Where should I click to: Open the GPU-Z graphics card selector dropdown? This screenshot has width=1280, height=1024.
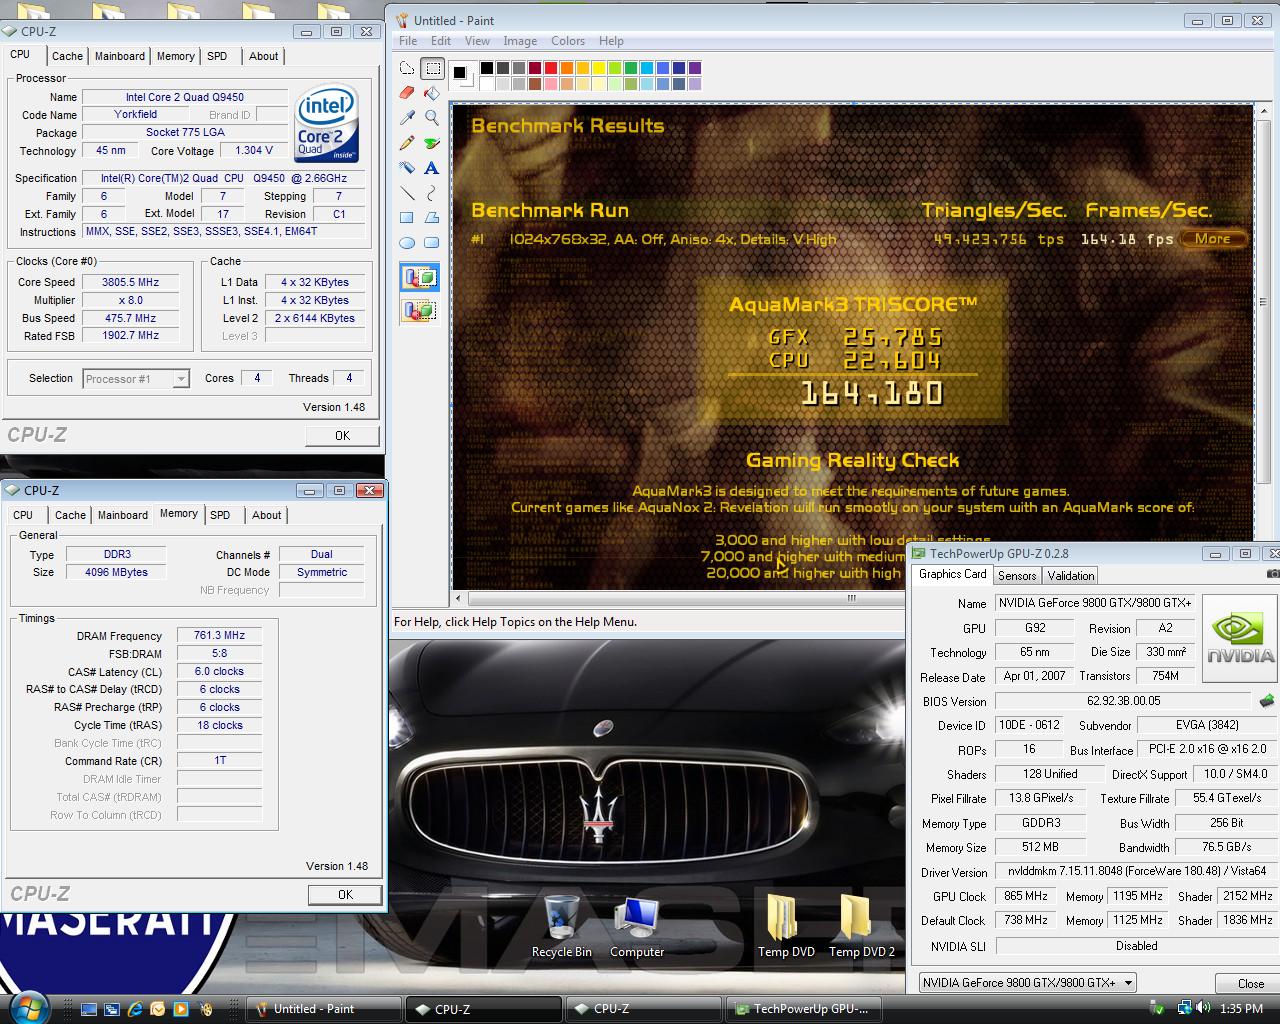[x=1027, y=982]
